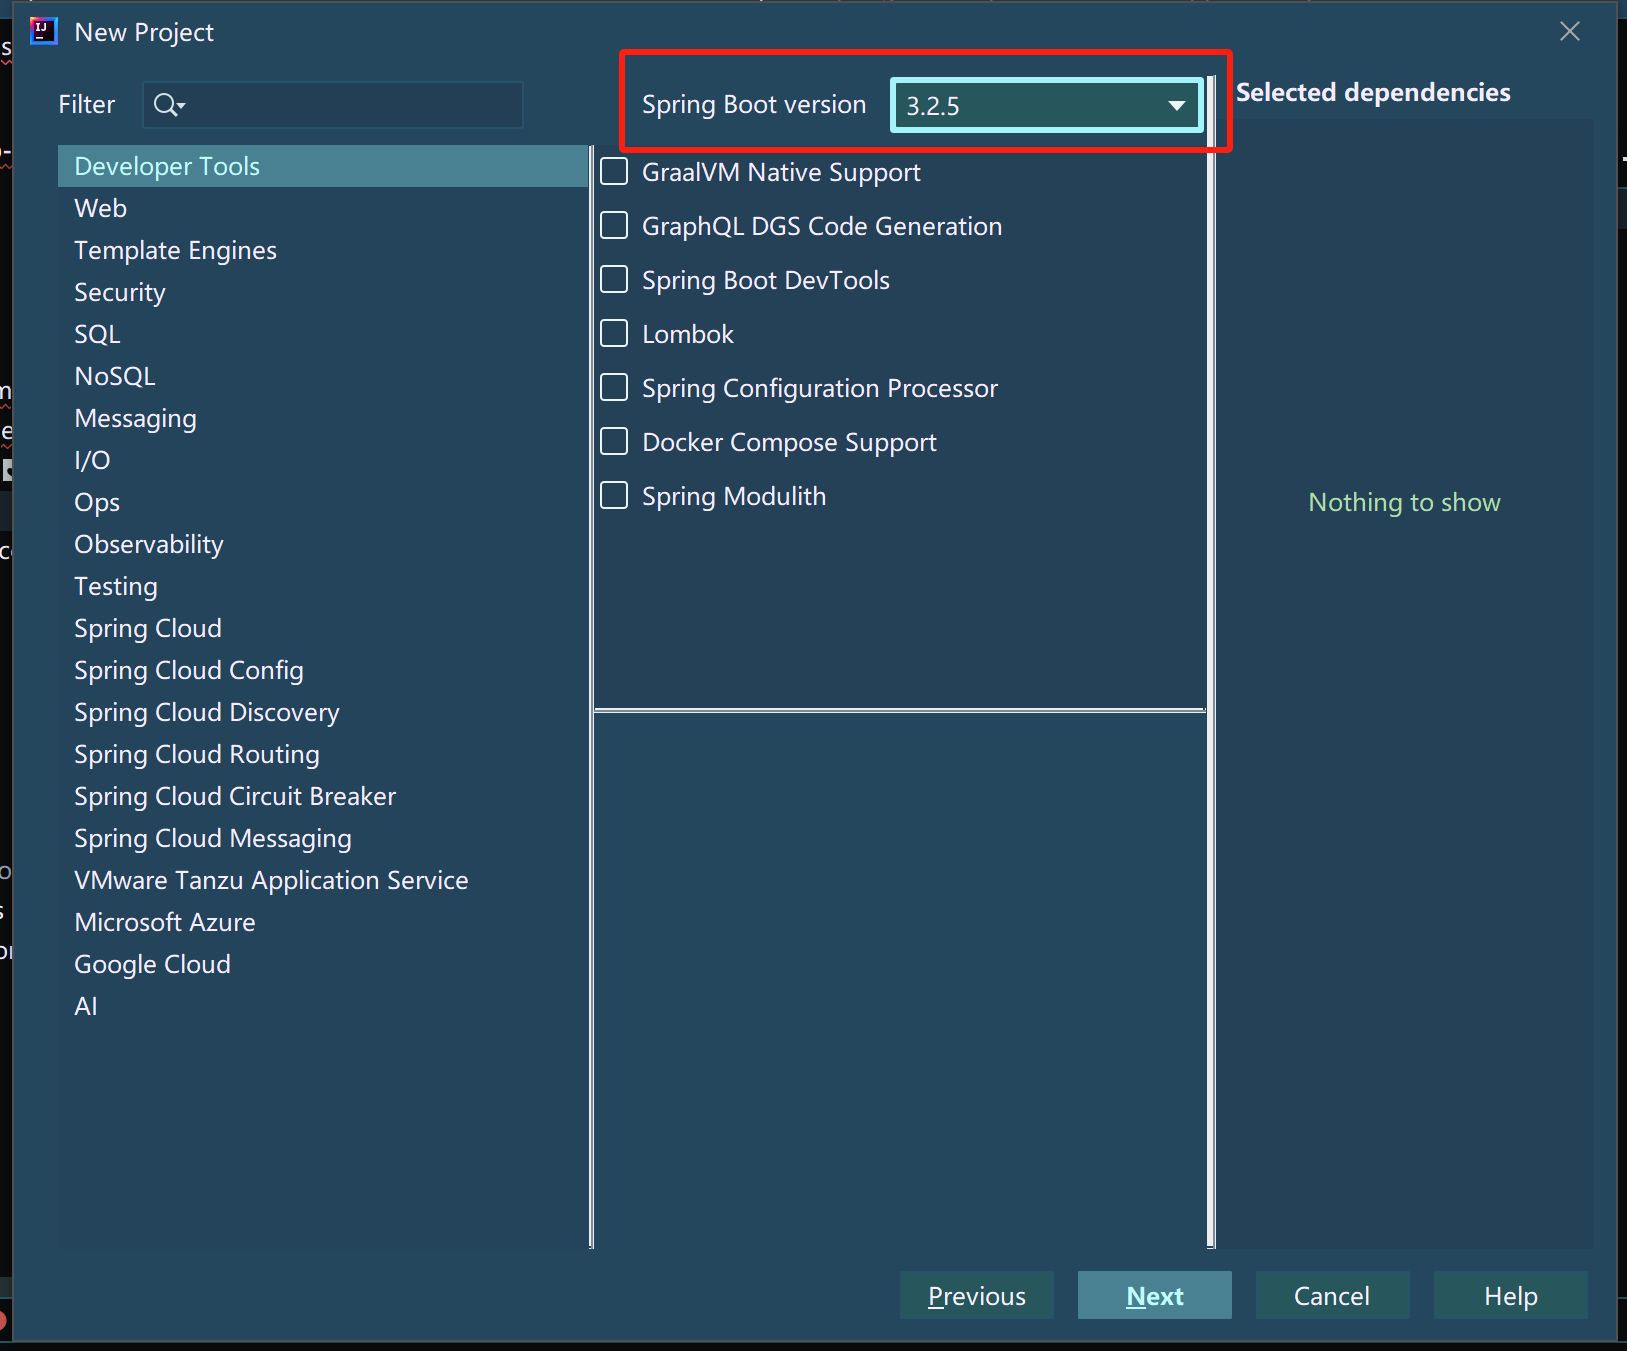Click the Spring Boot DevTools label
Screen dimensions: 1627x1351
tap(766, 280)
